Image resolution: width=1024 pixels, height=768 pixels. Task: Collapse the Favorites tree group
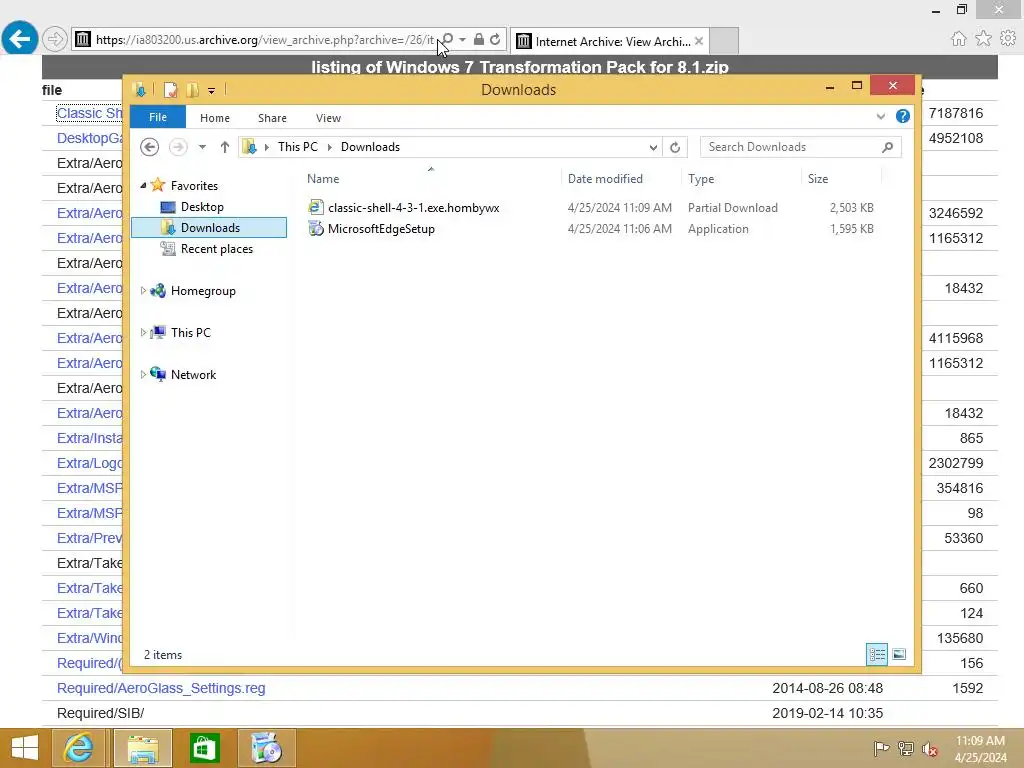coord(143,185)
